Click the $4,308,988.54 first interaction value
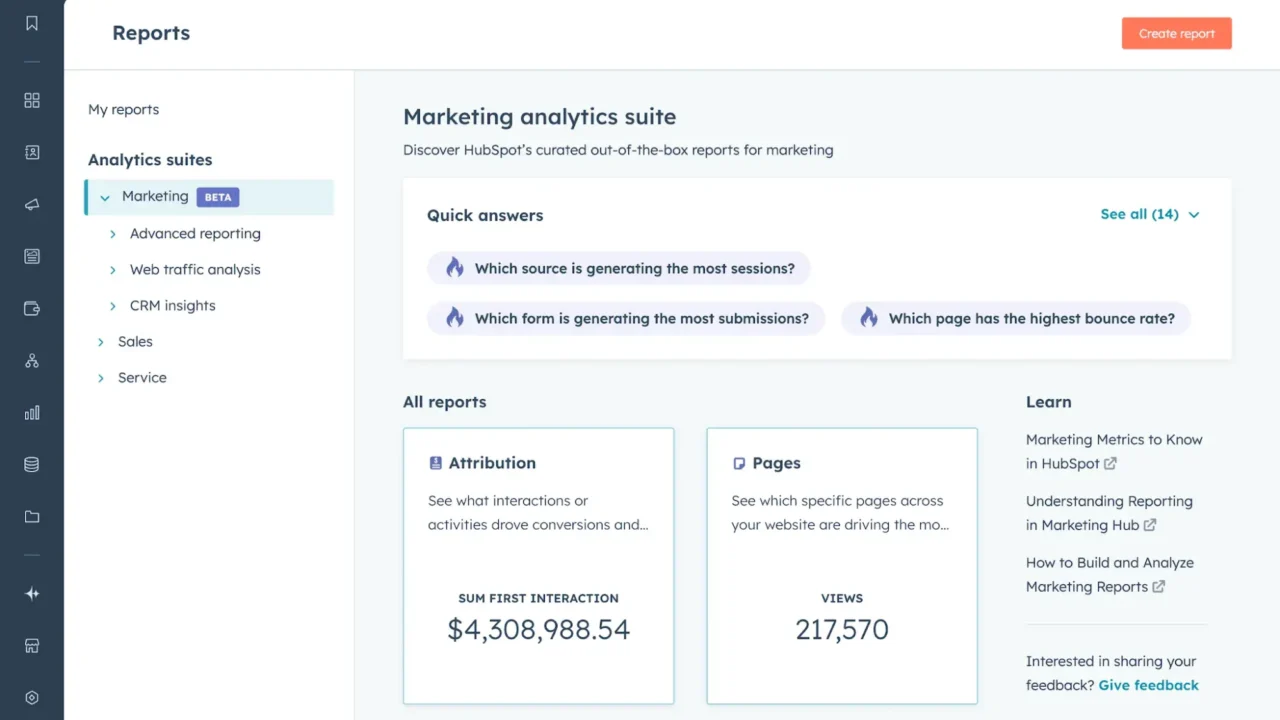 coord(538,629)
